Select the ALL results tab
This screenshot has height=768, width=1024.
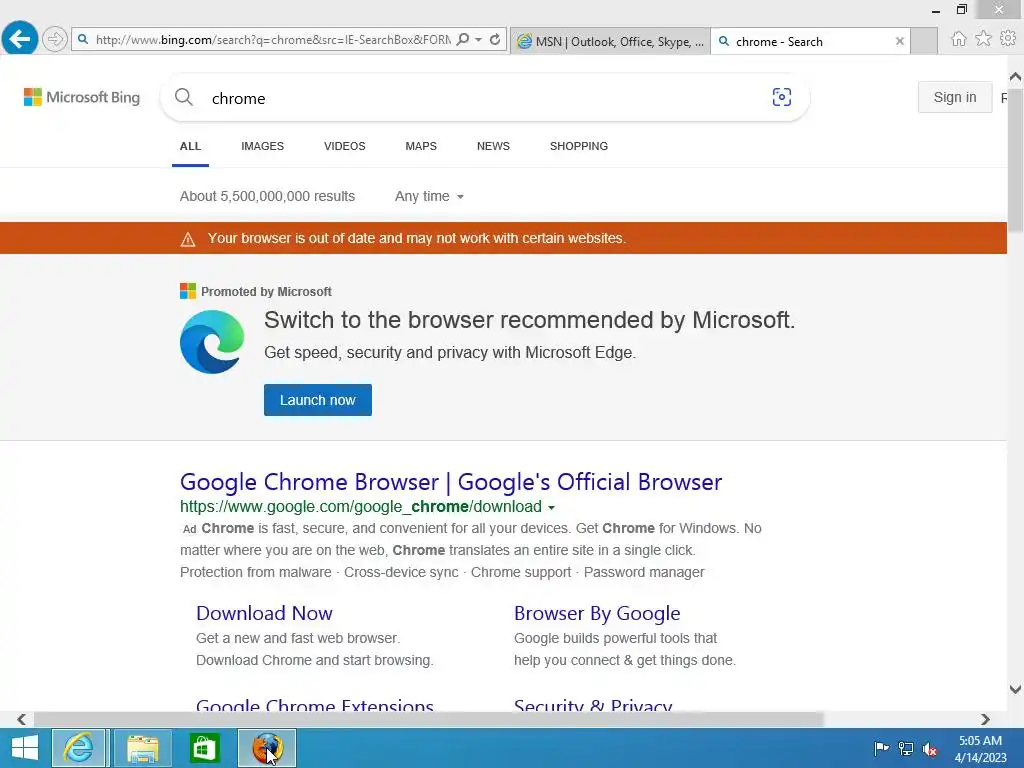[x=190, y=146]
